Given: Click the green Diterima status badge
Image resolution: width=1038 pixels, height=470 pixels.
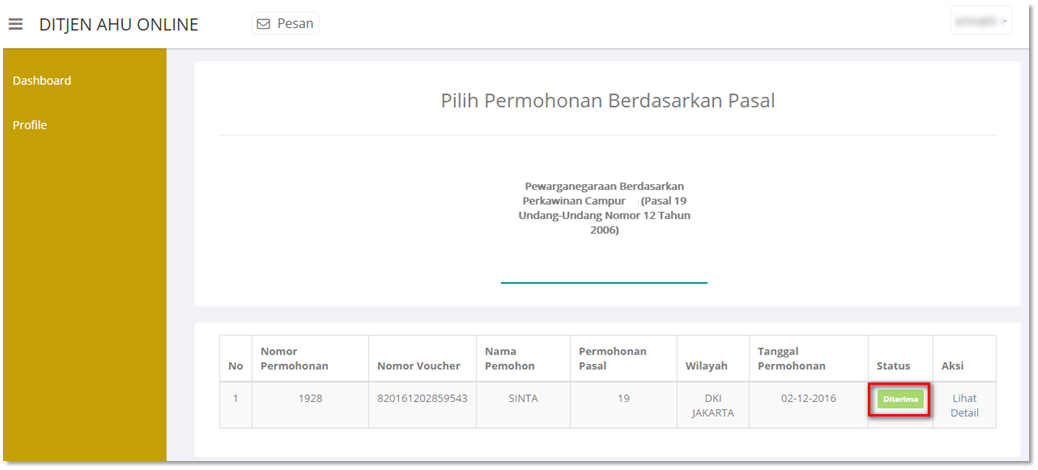Looking at the screenshot, I should pyautogui.click(x=900, y=399).
